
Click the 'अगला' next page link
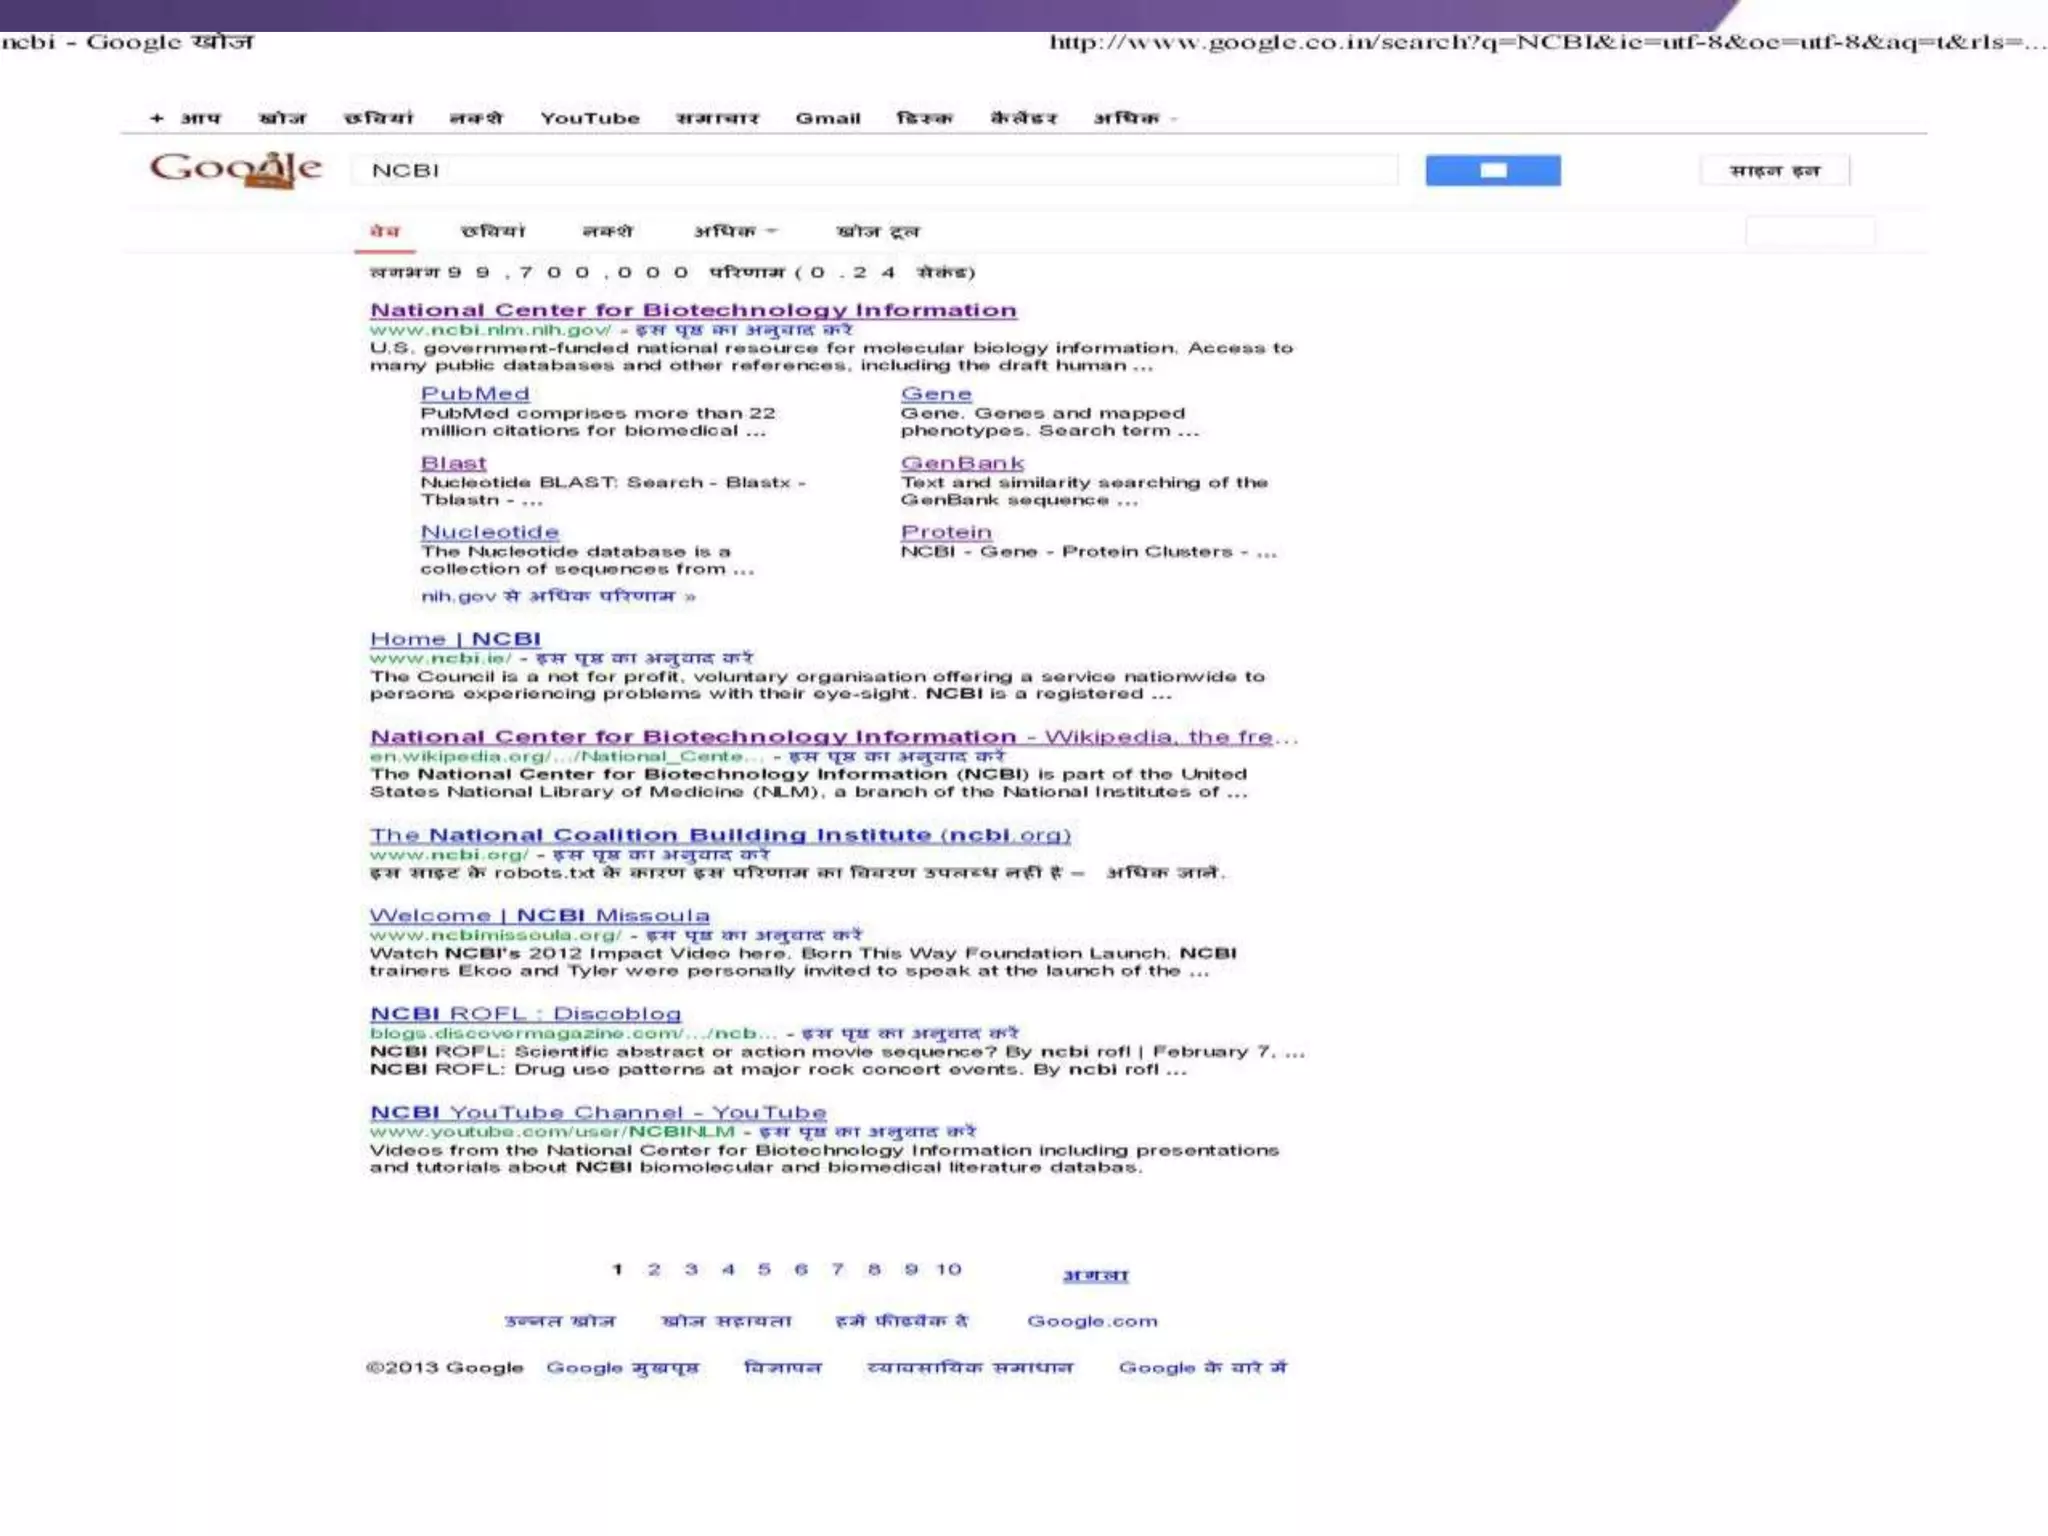pos(1095,1275)
